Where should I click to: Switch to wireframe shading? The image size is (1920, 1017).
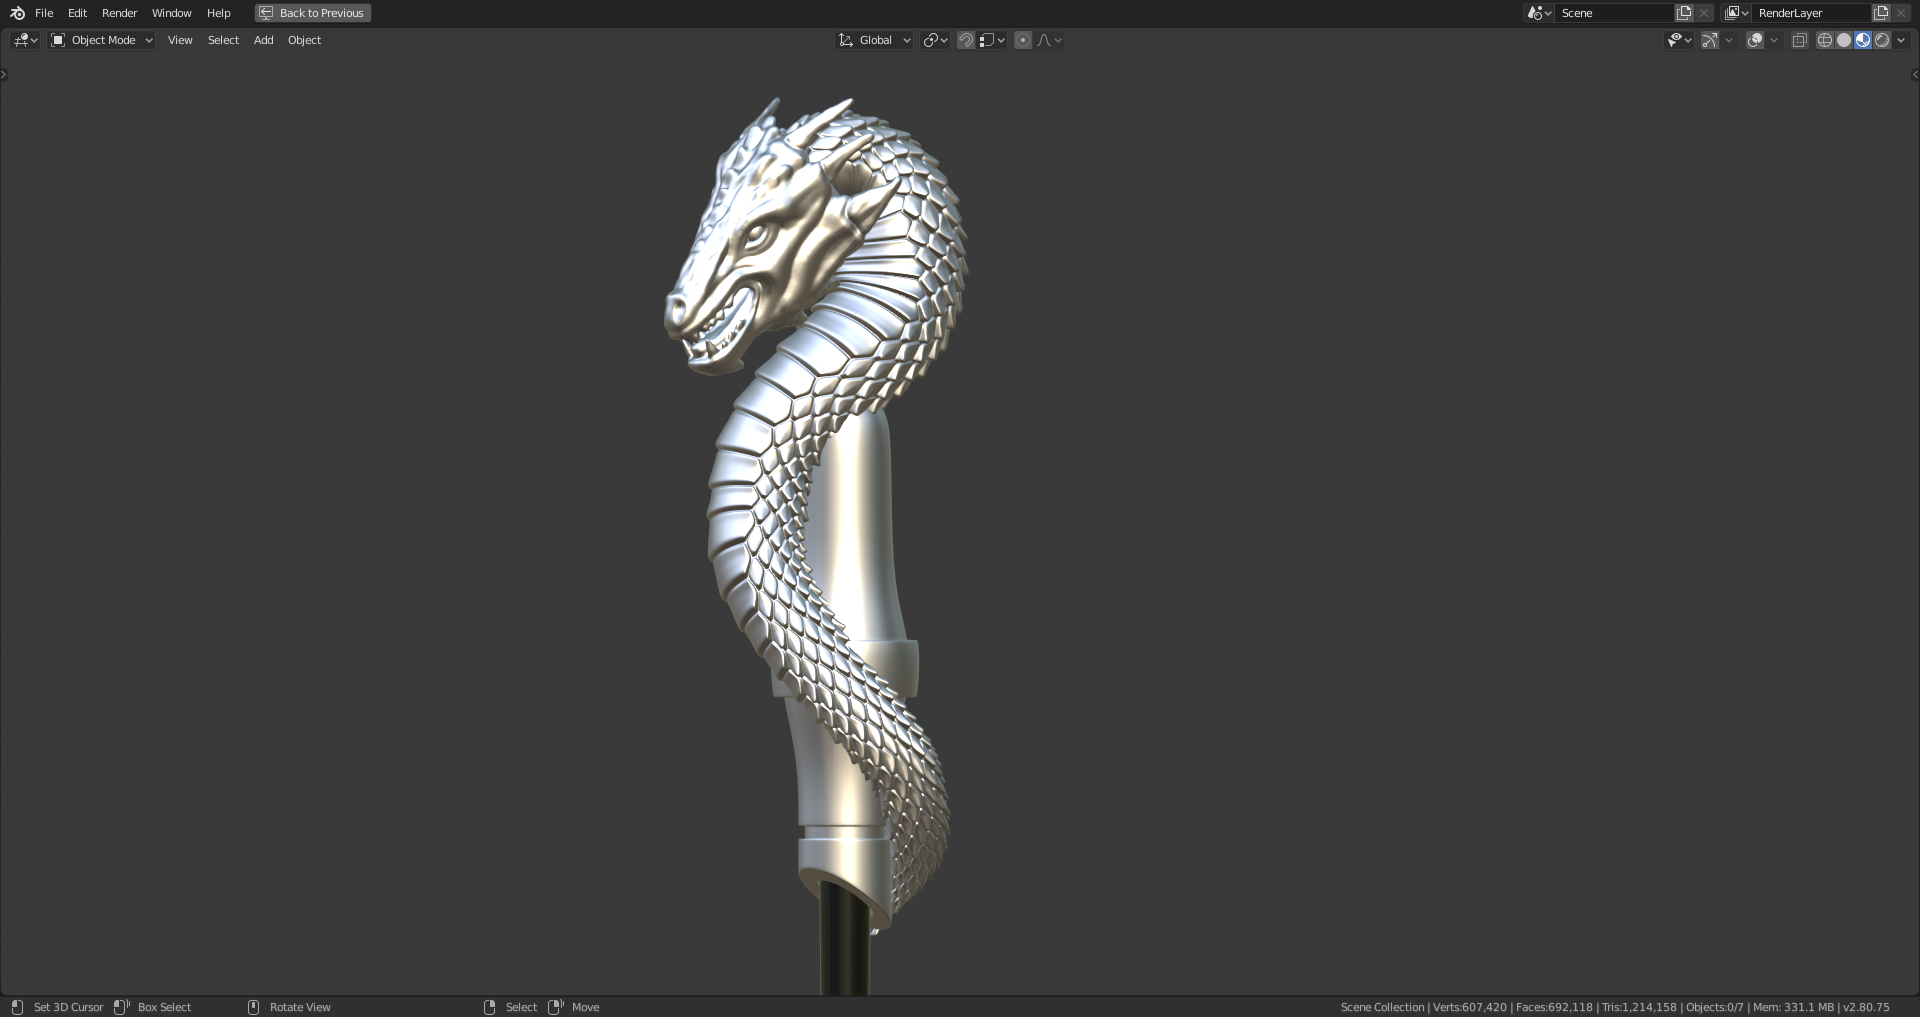(1825, 40)
